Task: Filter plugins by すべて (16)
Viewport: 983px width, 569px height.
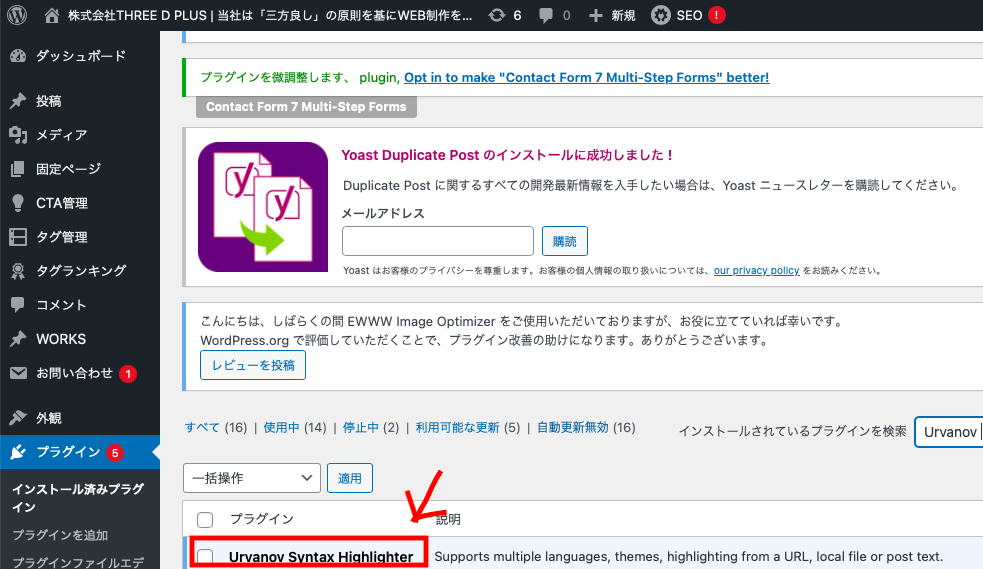Action: pyautogui.click(x=216, y=427)
